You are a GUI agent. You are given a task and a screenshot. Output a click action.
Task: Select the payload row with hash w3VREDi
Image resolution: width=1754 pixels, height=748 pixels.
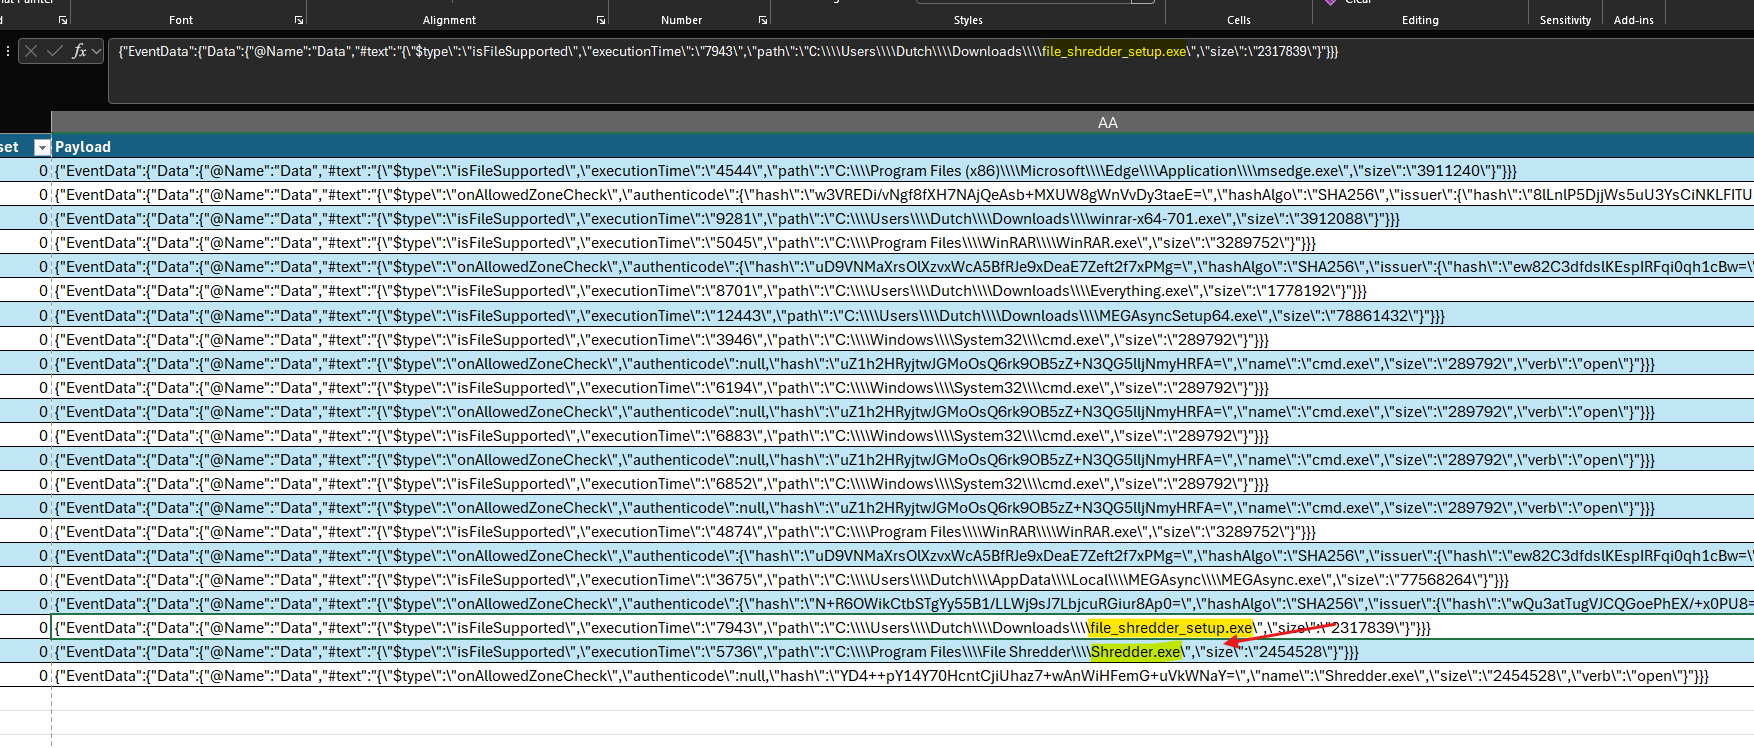(x=903, y=195)
